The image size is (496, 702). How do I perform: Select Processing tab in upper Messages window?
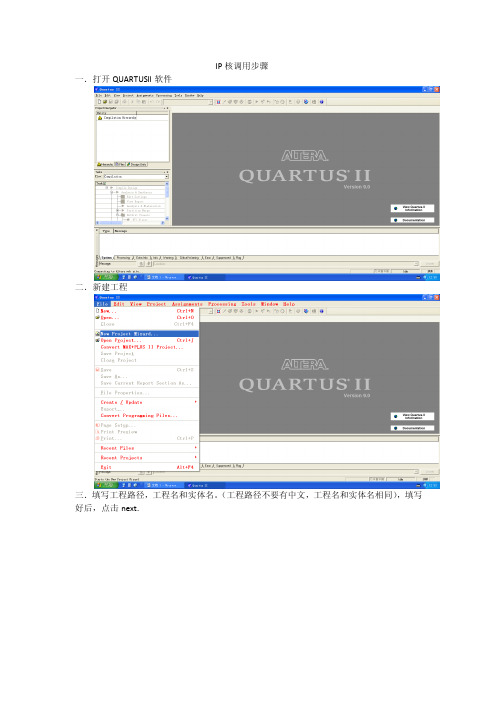point(124,258)
